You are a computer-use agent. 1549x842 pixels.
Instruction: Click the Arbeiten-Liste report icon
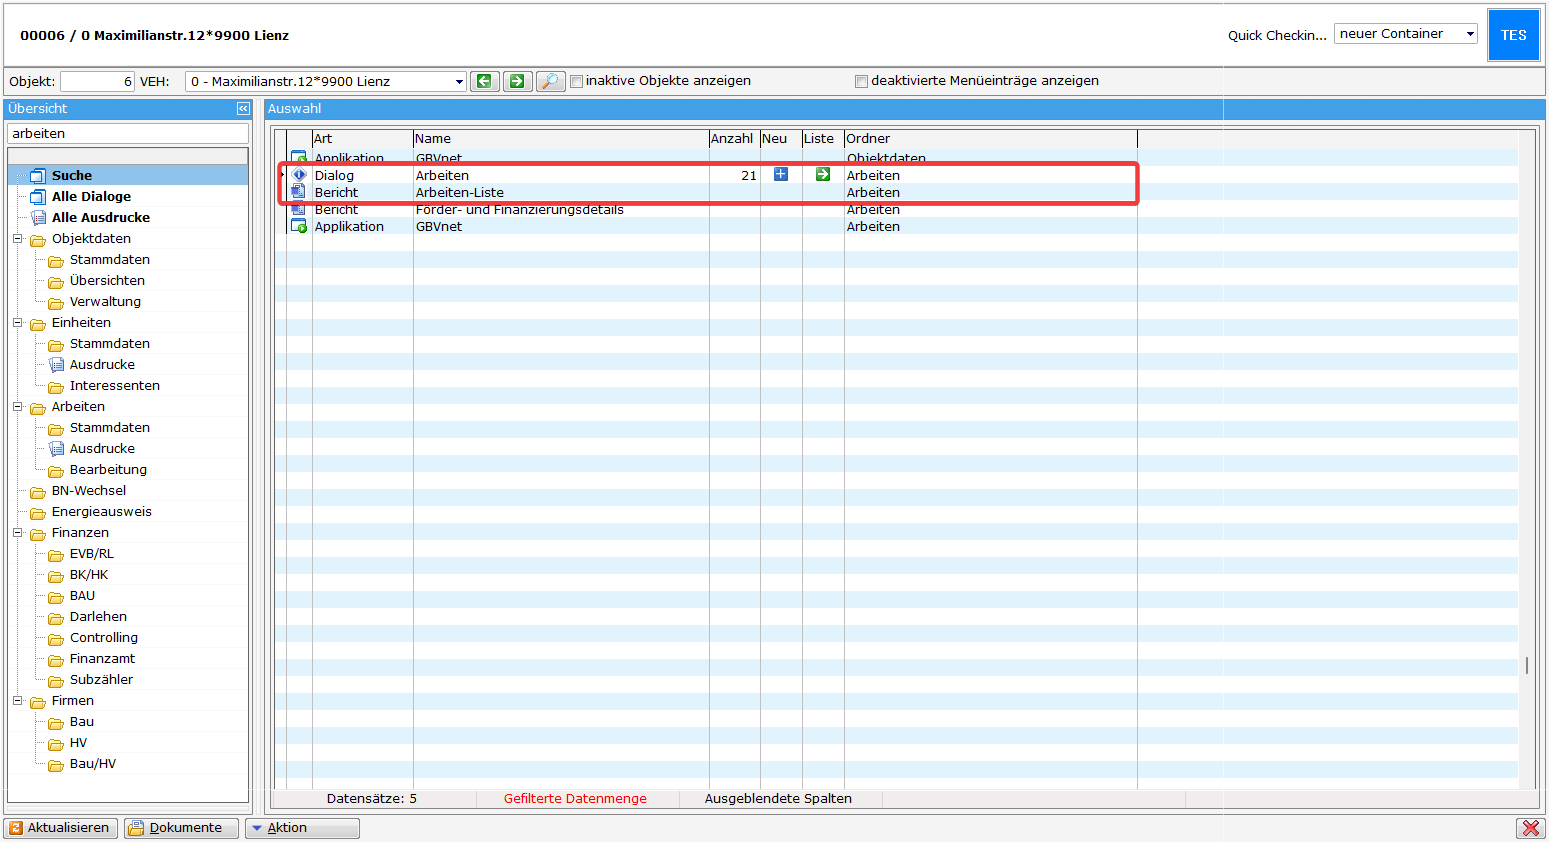coord(298,192)
